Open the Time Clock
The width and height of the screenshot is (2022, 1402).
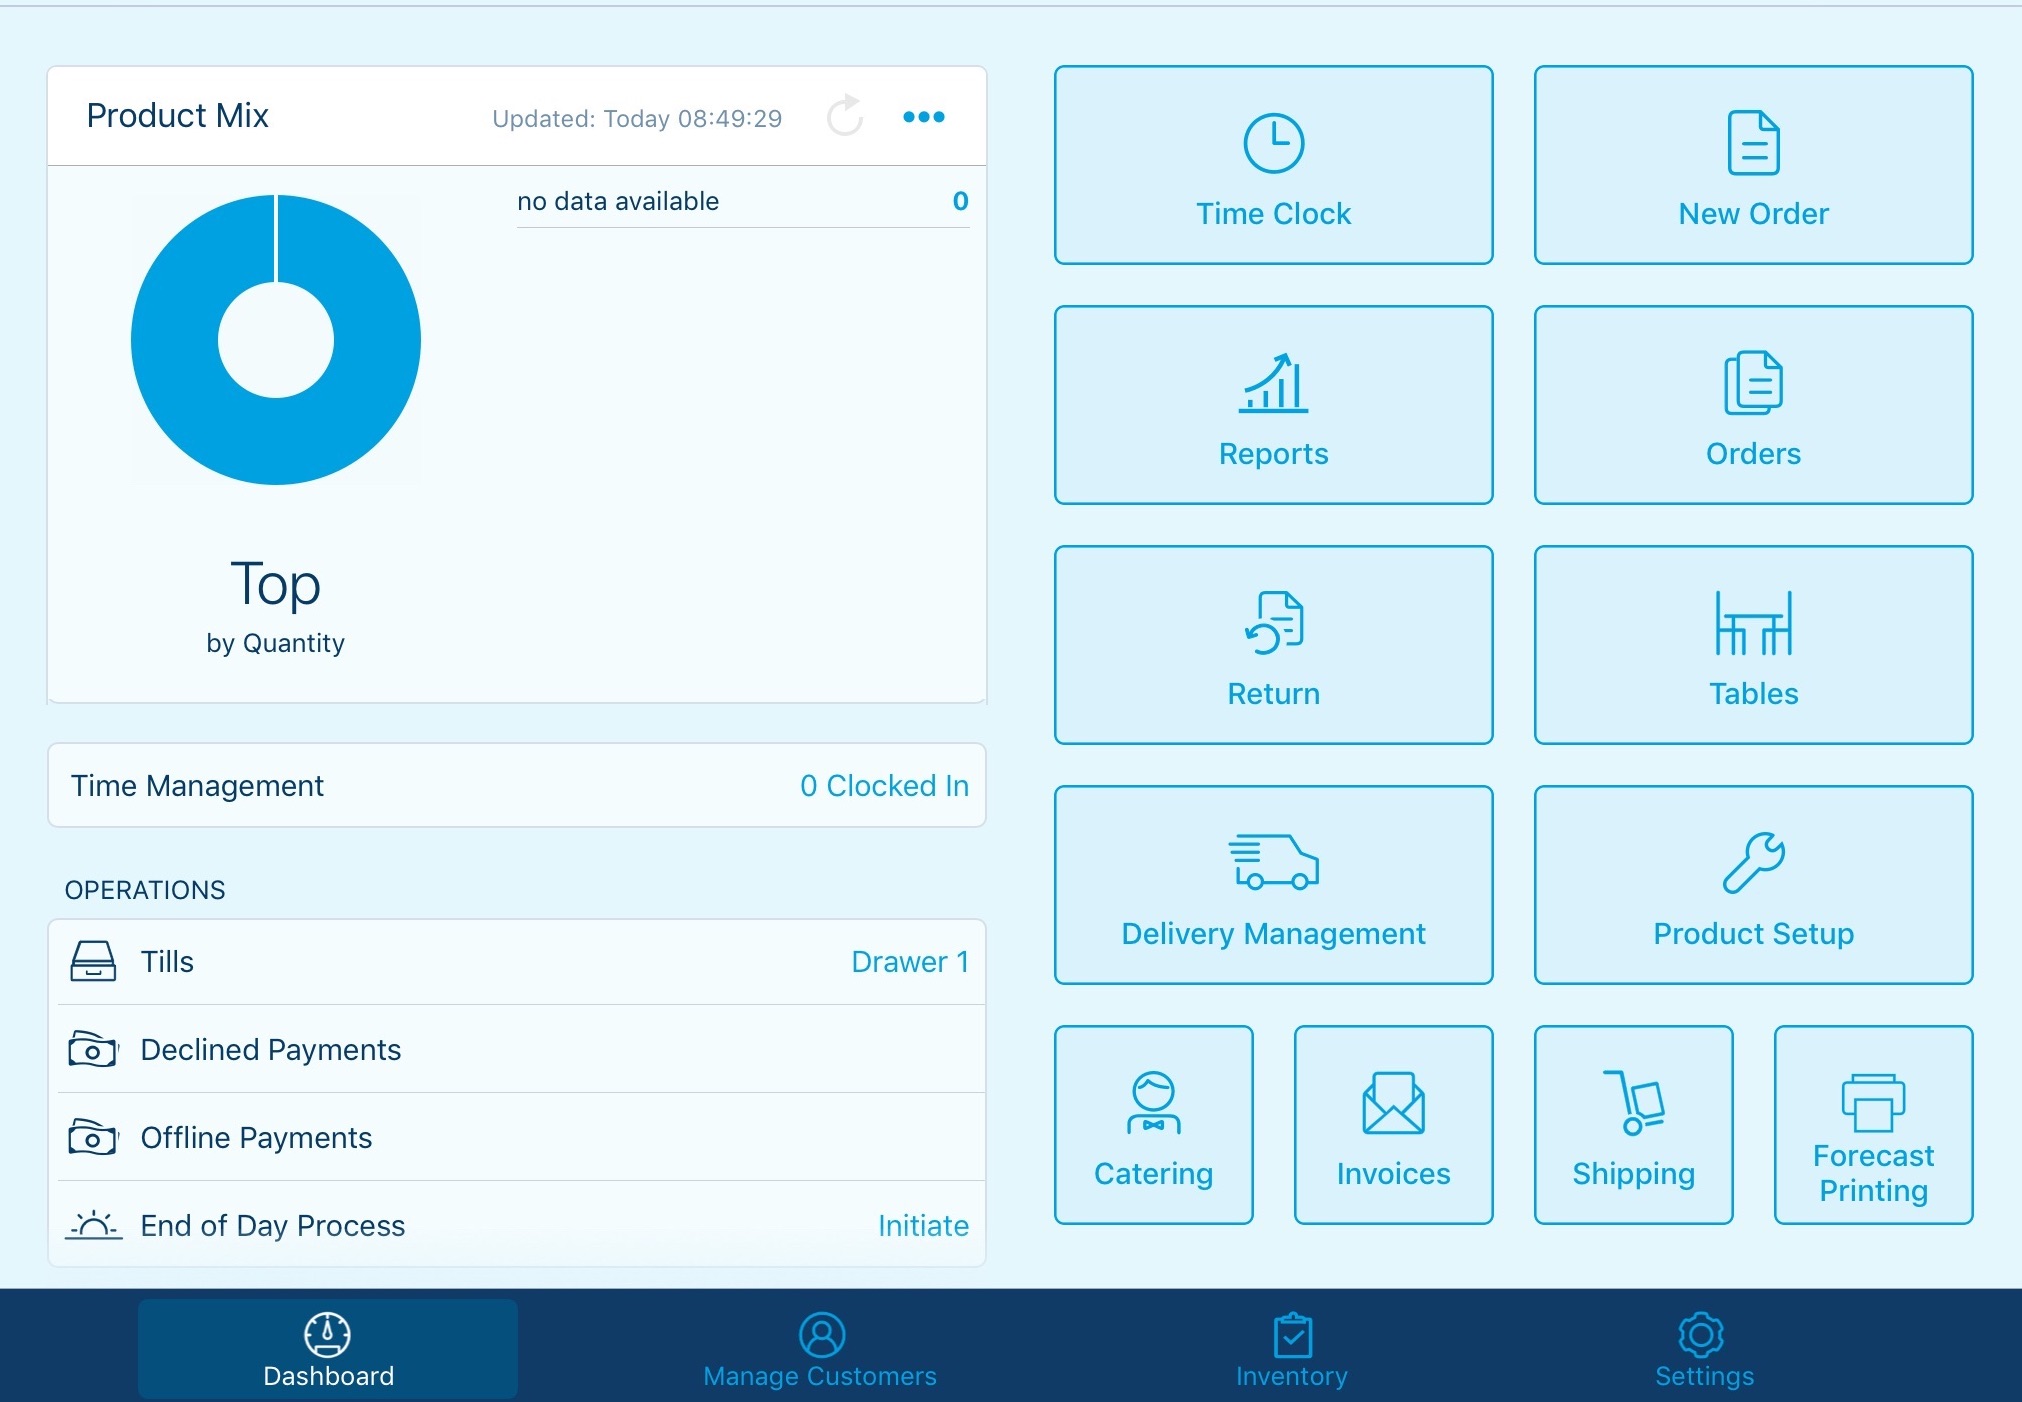click(1272, 165)
